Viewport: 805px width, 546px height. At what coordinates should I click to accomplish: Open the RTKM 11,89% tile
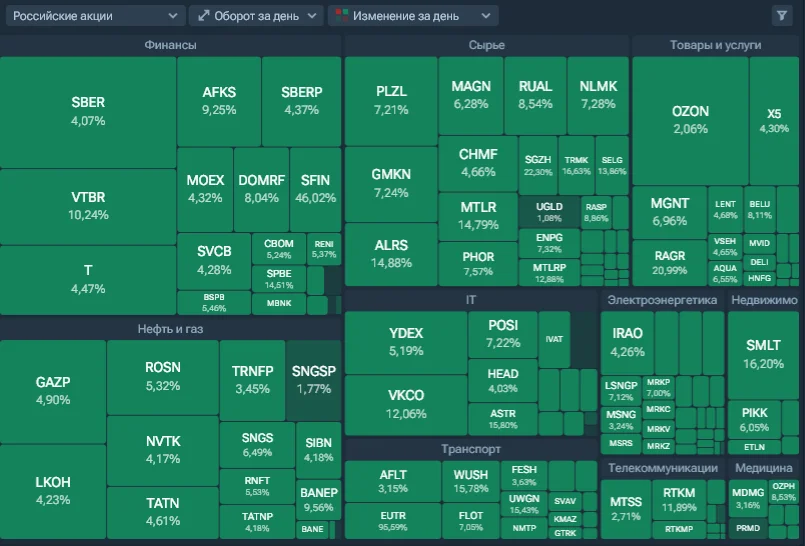point(679,500)
